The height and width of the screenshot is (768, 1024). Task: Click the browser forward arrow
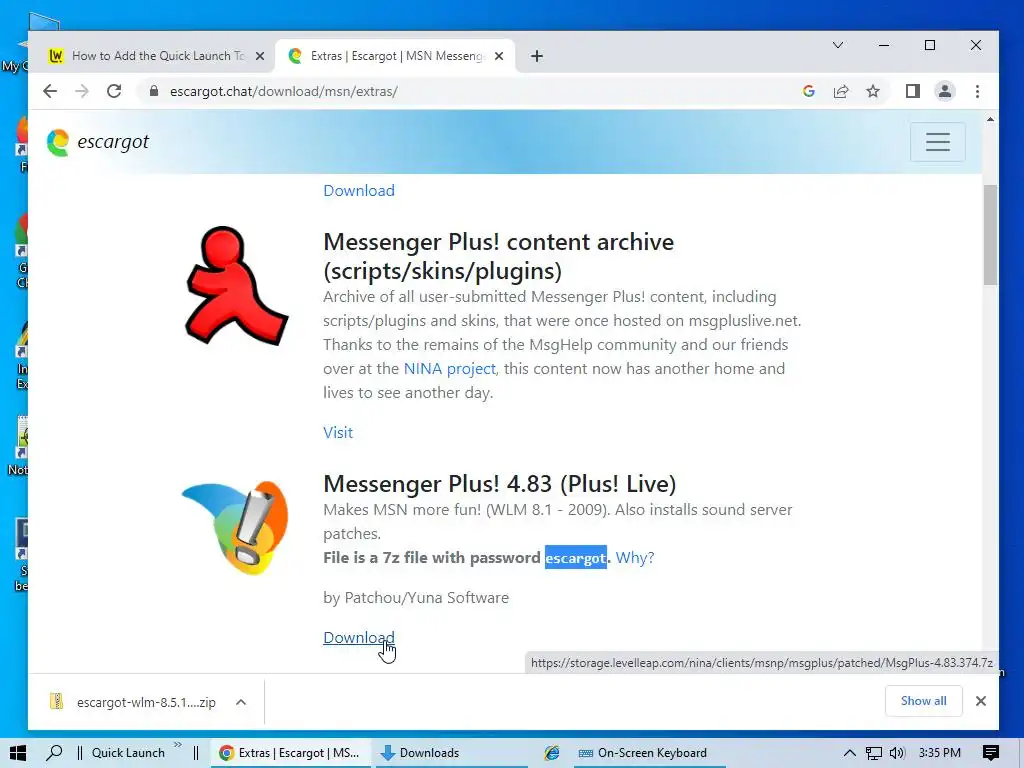(x=82, y=91)
